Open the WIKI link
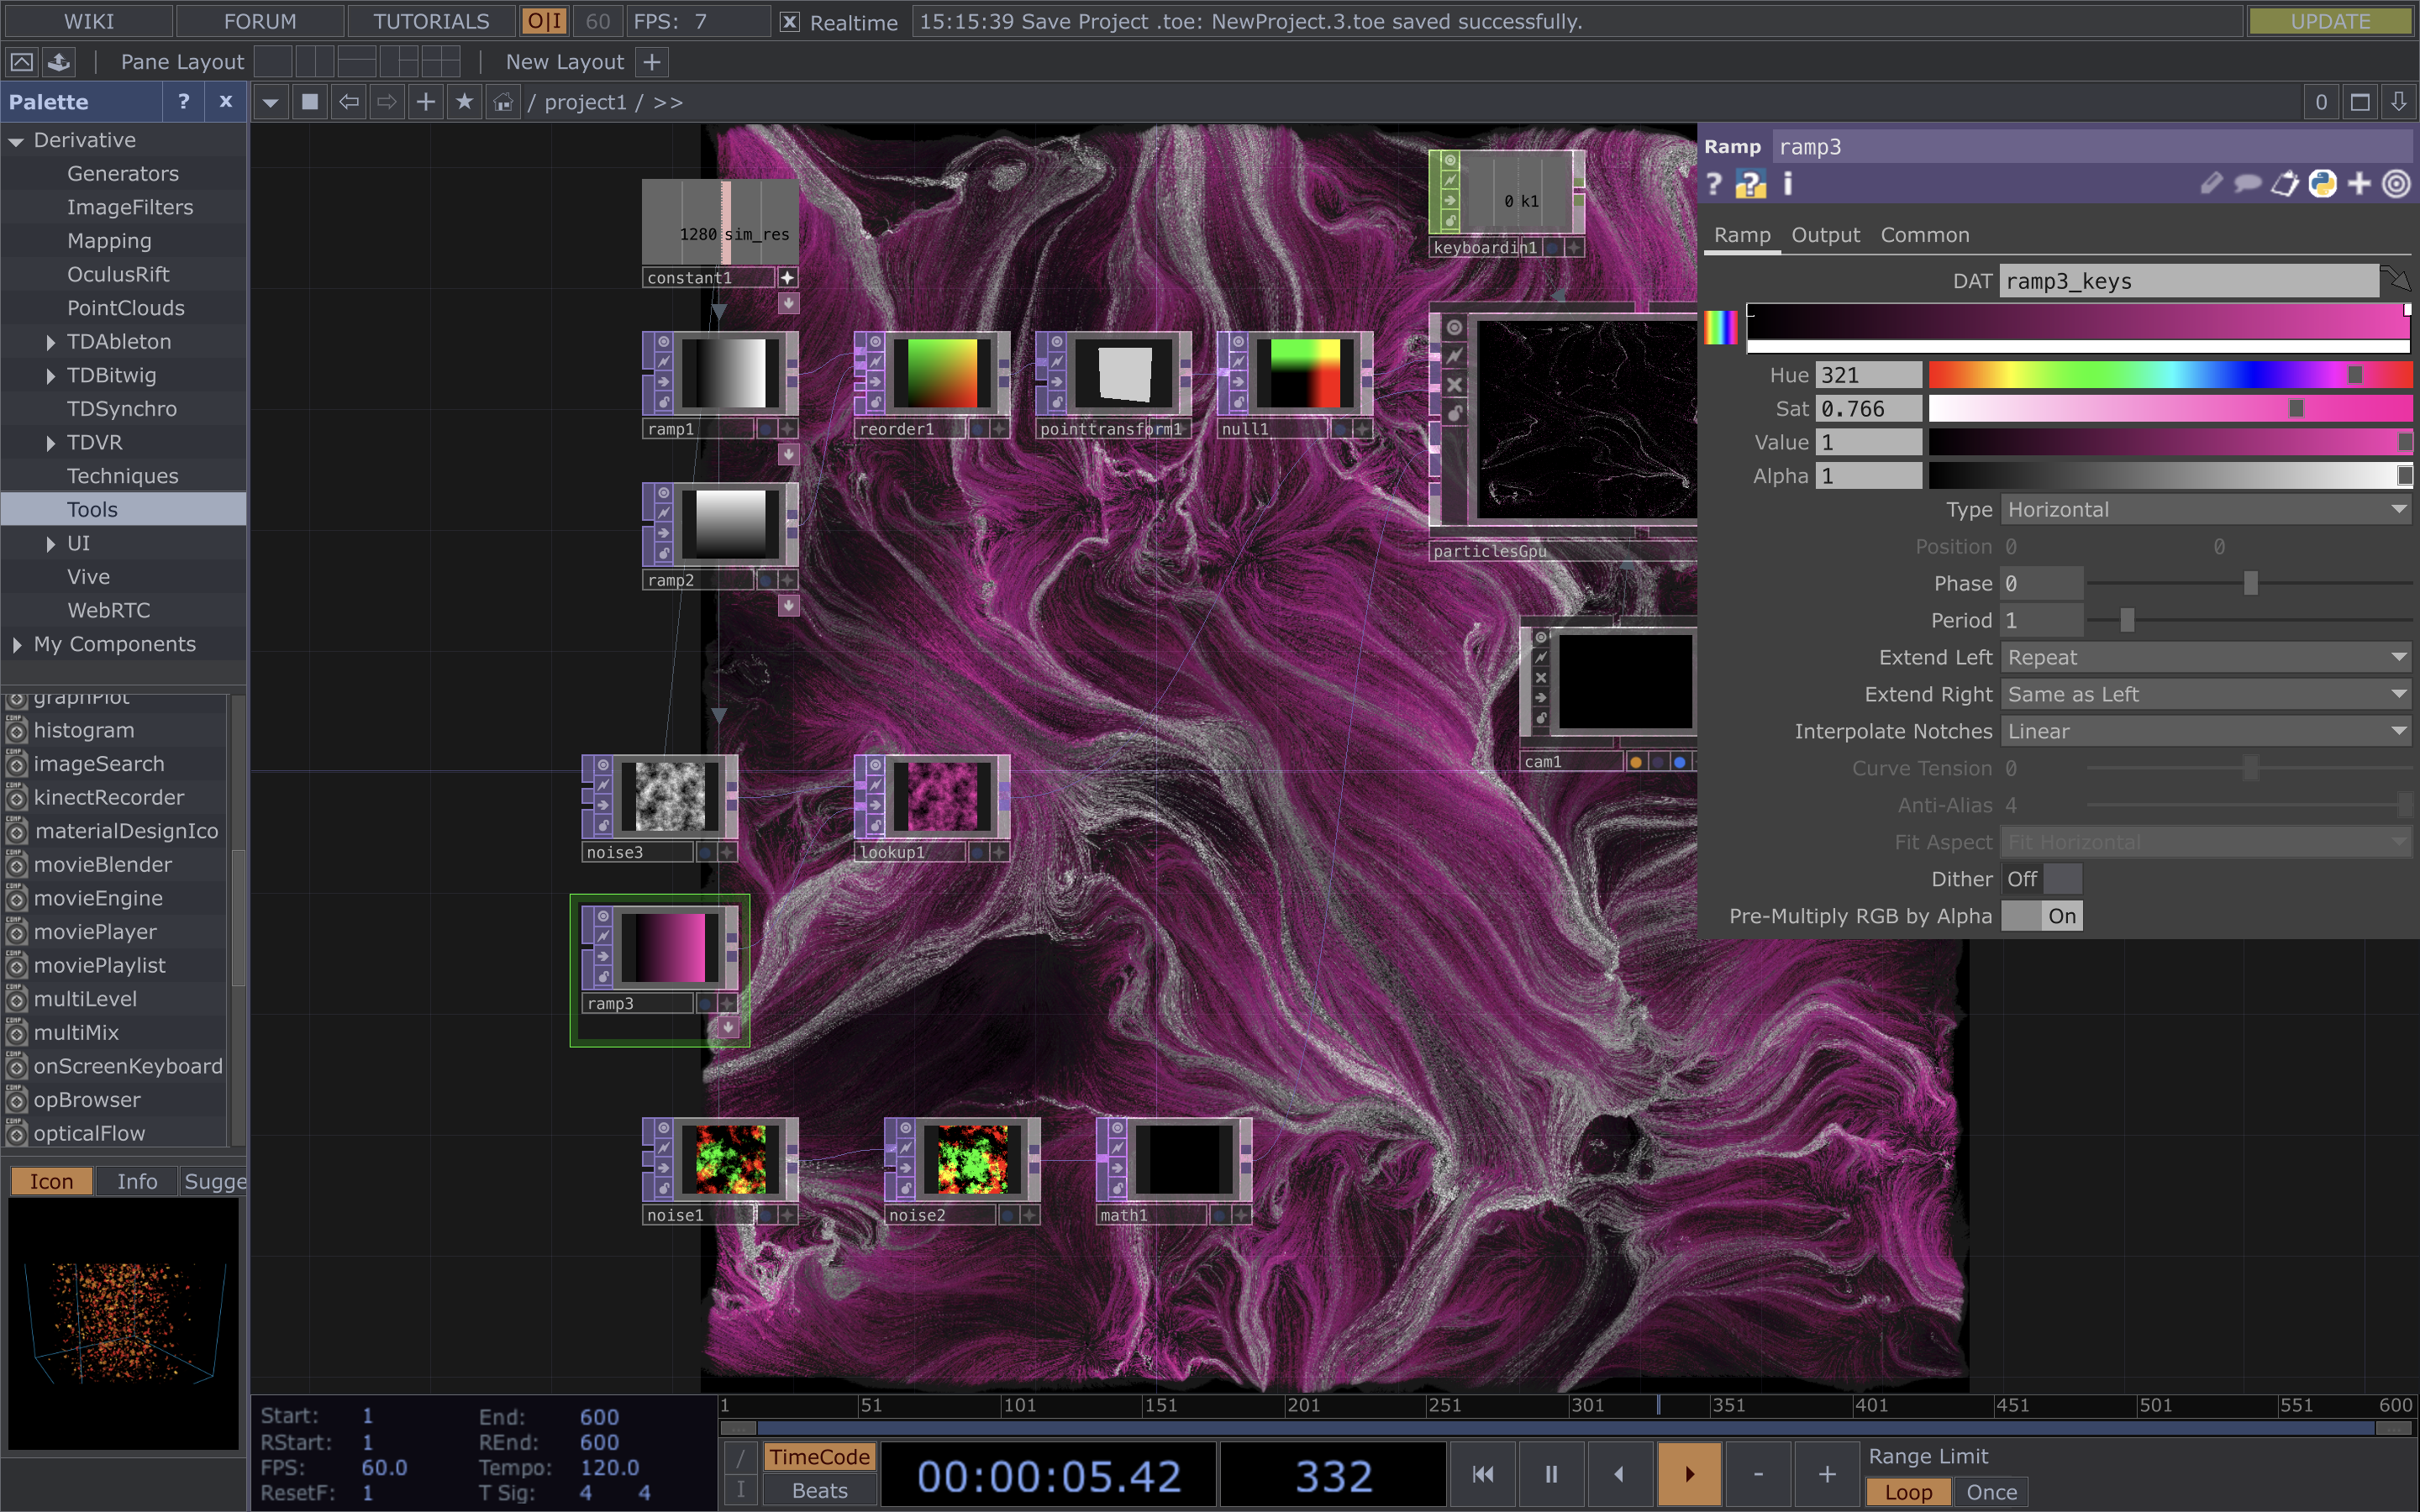The height and width of the screenshot is (1512, 2420). 89,21
